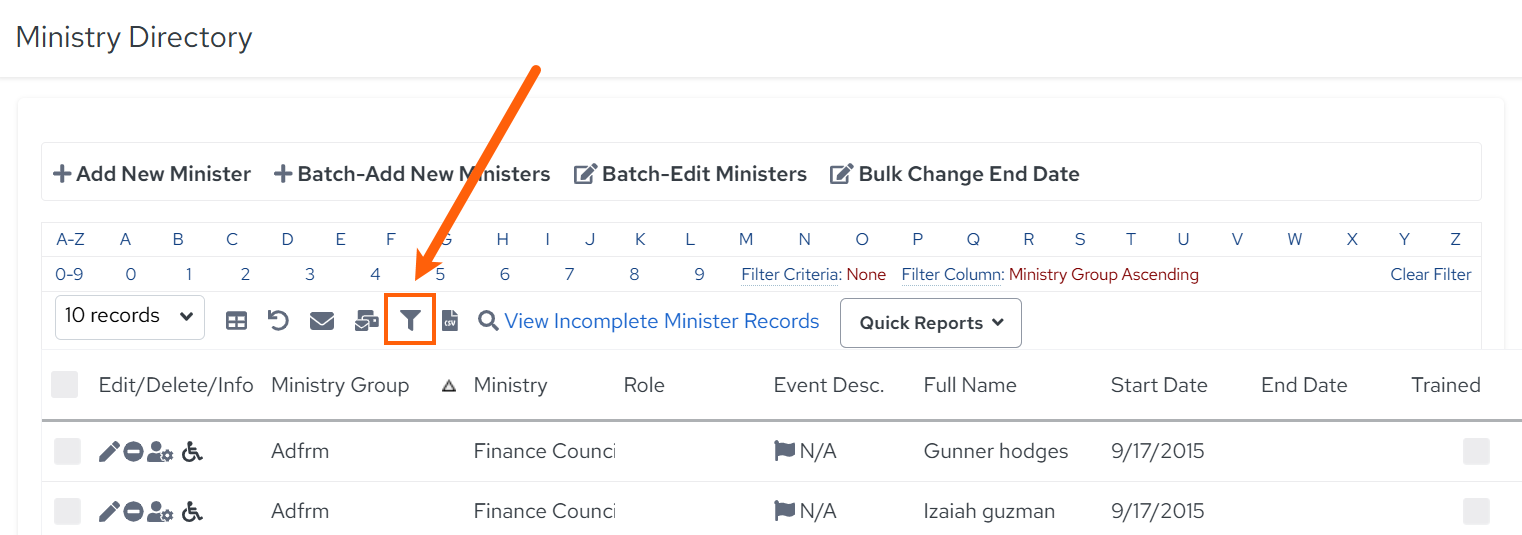Expand the Quick Reports dropdown
Screen dimensions: 1522x535
931,323
